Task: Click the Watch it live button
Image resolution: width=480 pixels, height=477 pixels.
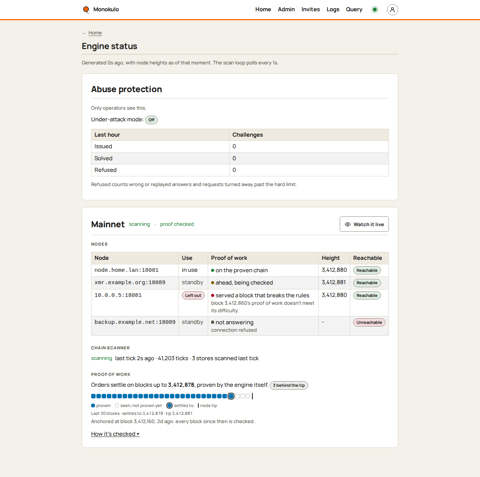Action: (364, 224)
